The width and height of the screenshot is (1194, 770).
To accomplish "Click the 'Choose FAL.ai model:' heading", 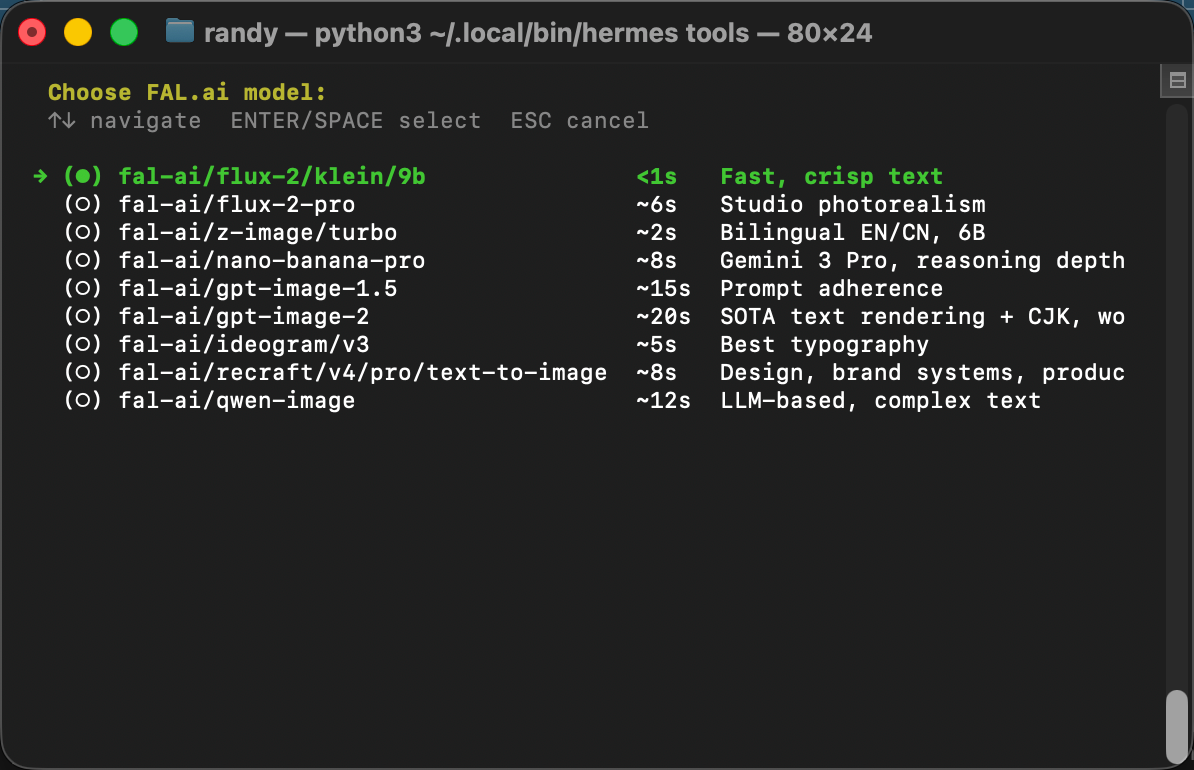I will 187,93.
